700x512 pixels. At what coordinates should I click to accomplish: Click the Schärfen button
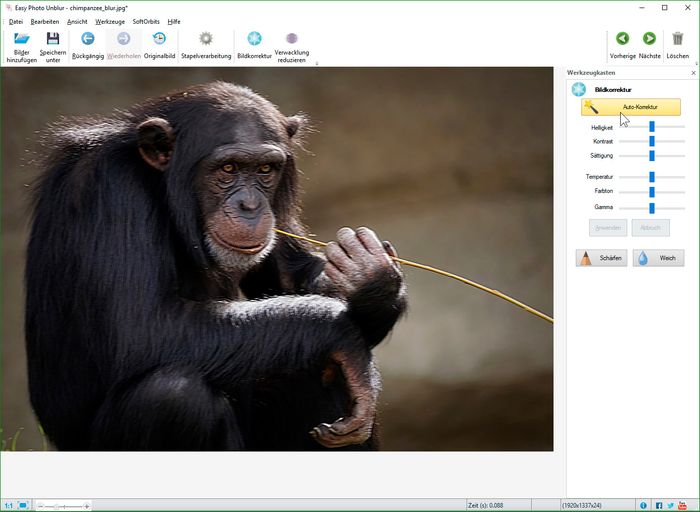point(601,258)
